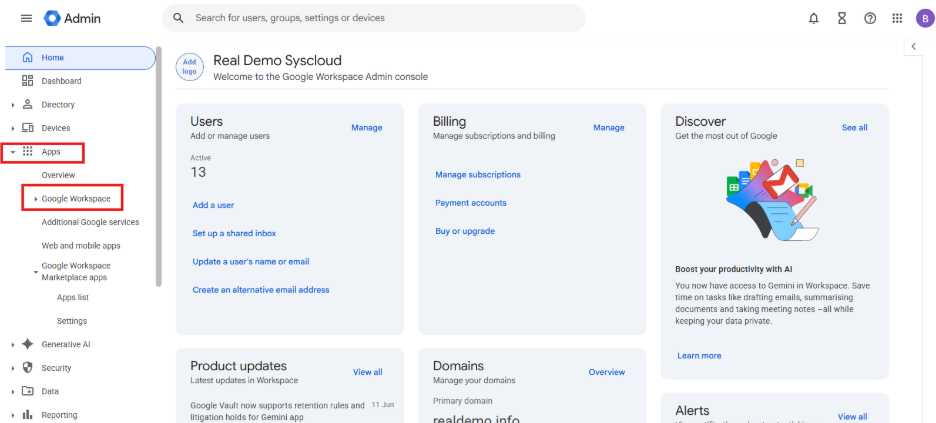Image resolution: width=936 pixels, height=423 pixels.
Task: Click the Discover Workspace apps illustration
Action: [x=771, y=199]
